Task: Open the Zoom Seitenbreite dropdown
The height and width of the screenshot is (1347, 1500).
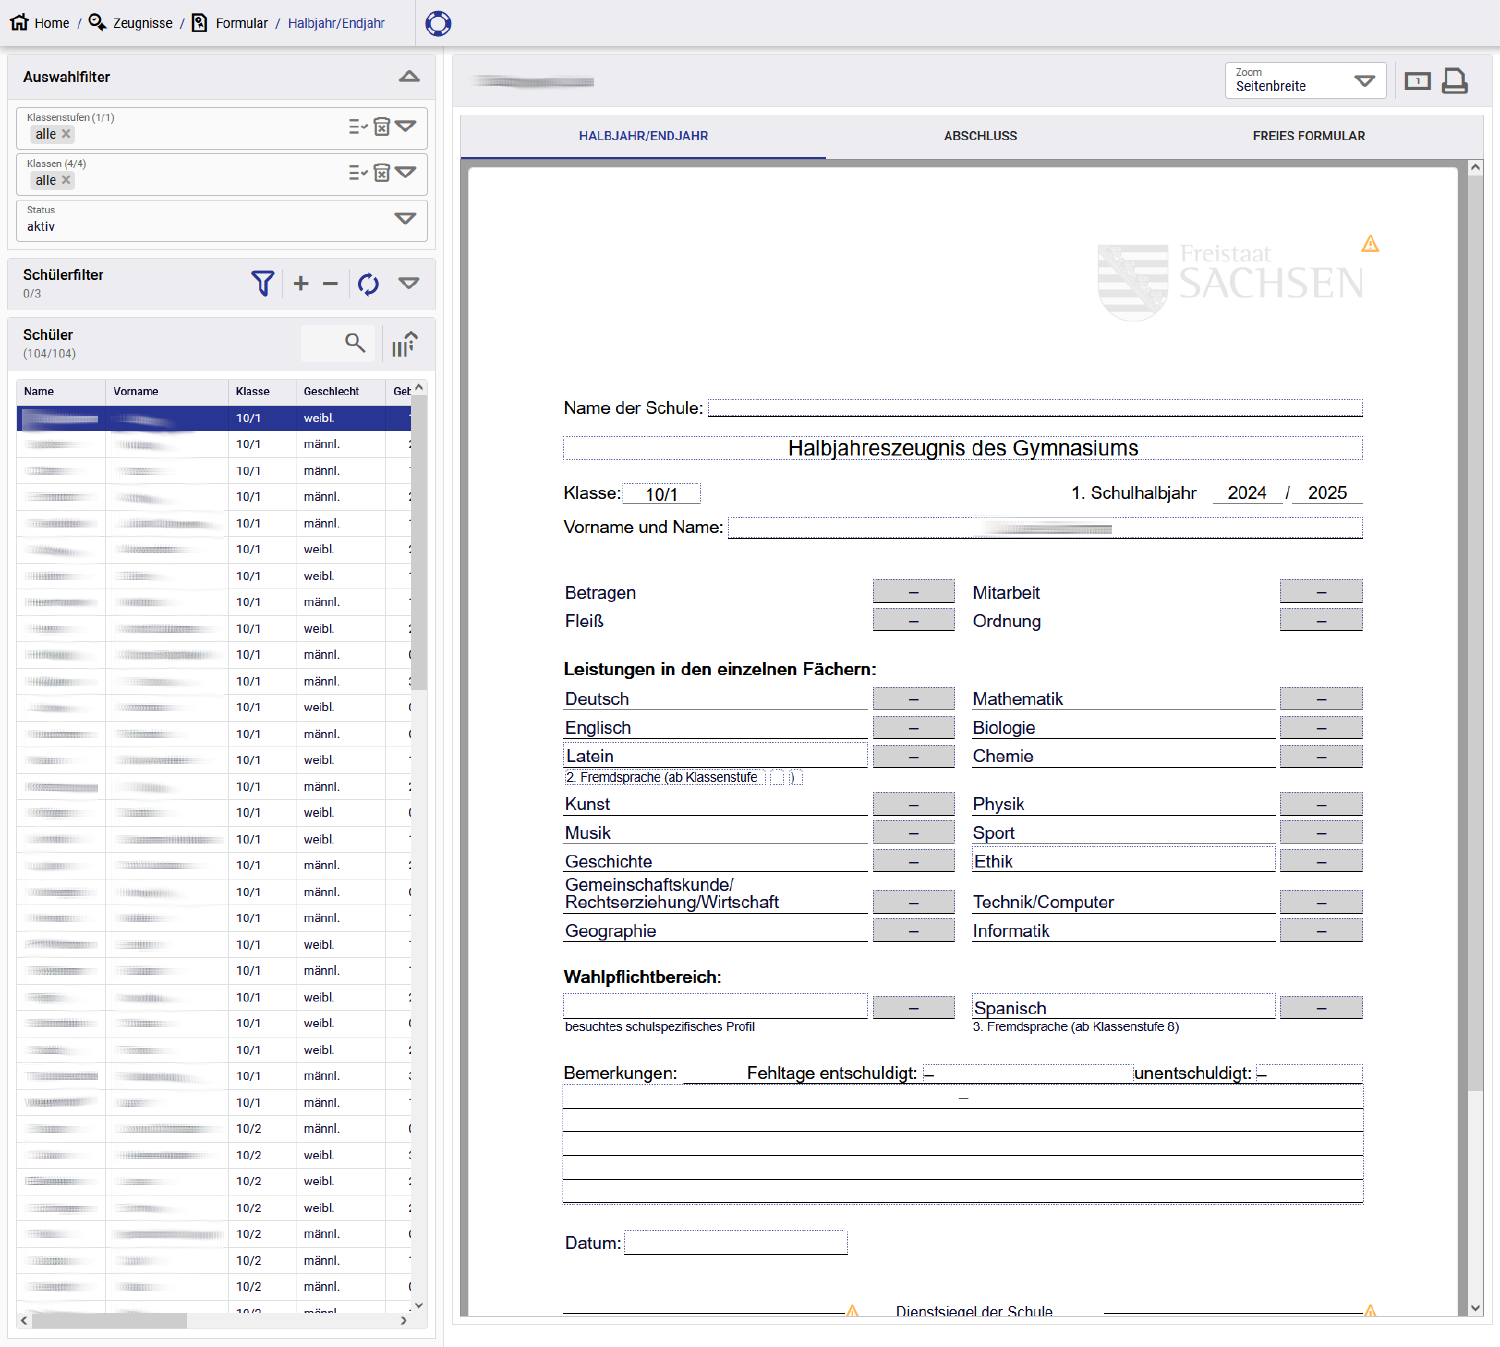Action: (1306, 81)
